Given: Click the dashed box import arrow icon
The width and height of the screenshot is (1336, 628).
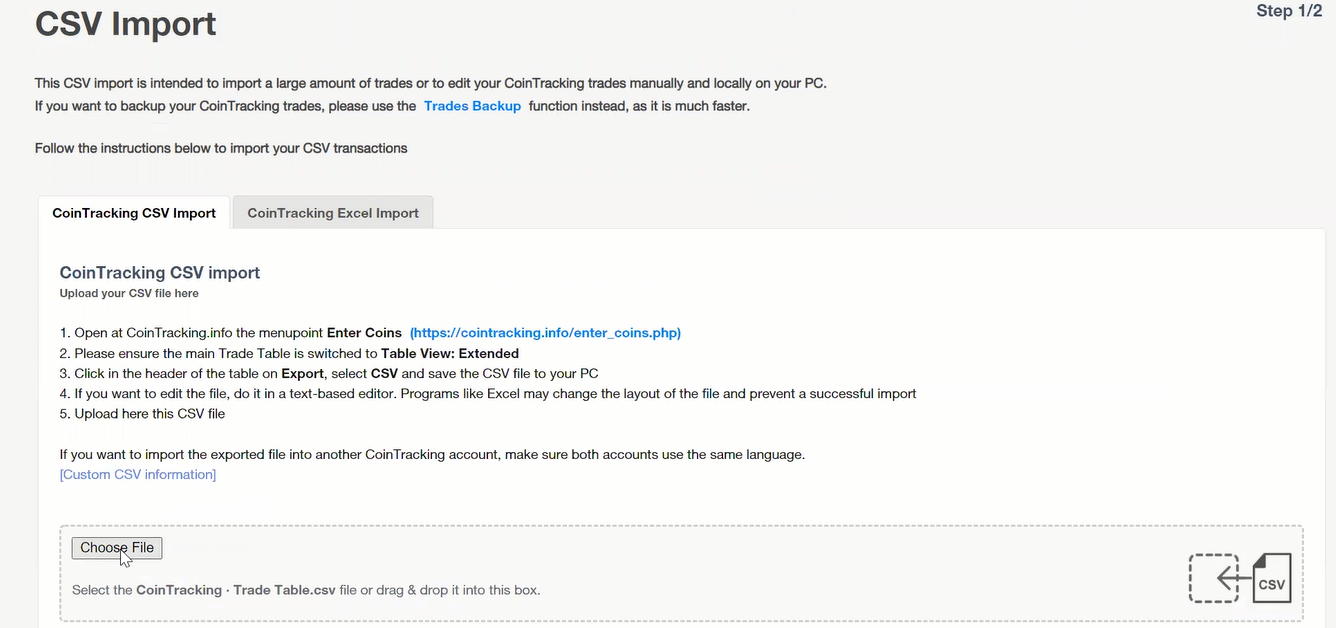Looking at the screenshot, I should 1214,578.
